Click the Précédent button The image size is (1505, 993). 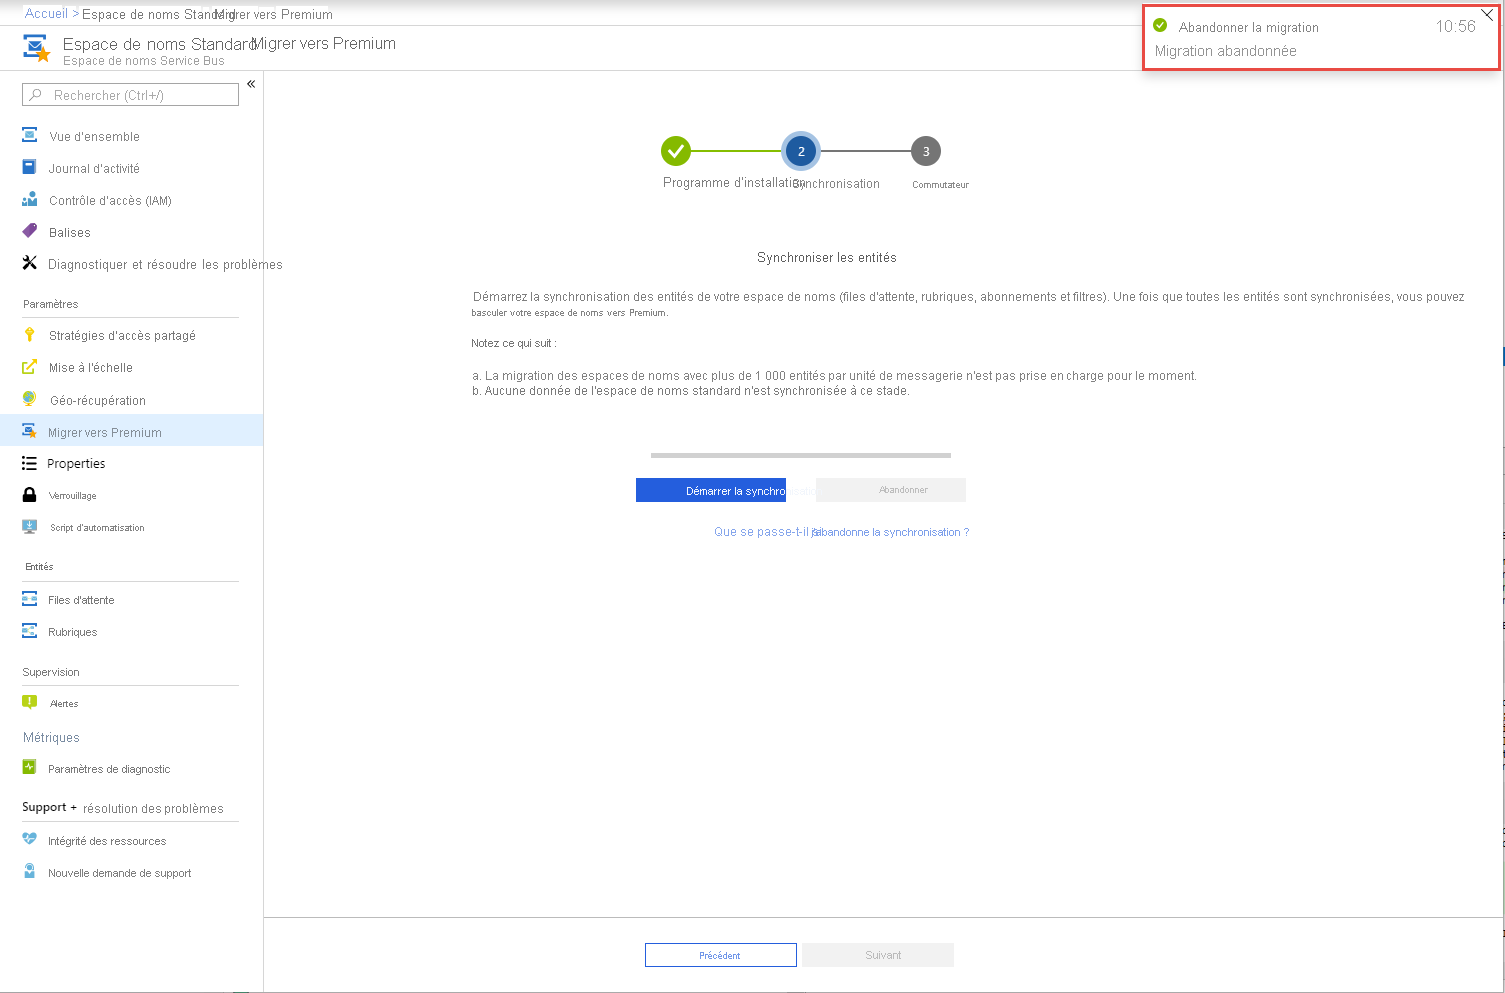tap(721, 955)
